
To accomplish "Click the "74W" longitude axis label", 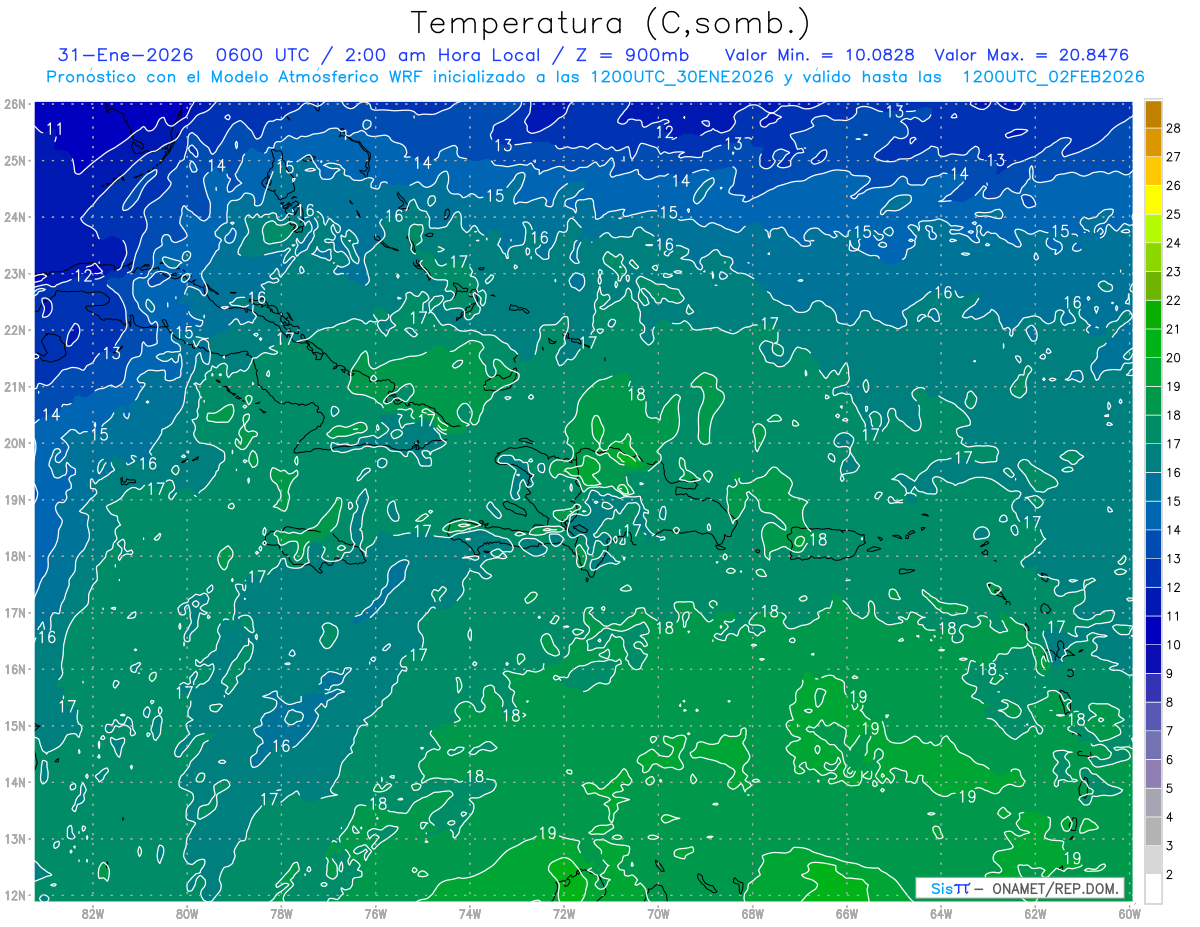I will click(470, 913).
